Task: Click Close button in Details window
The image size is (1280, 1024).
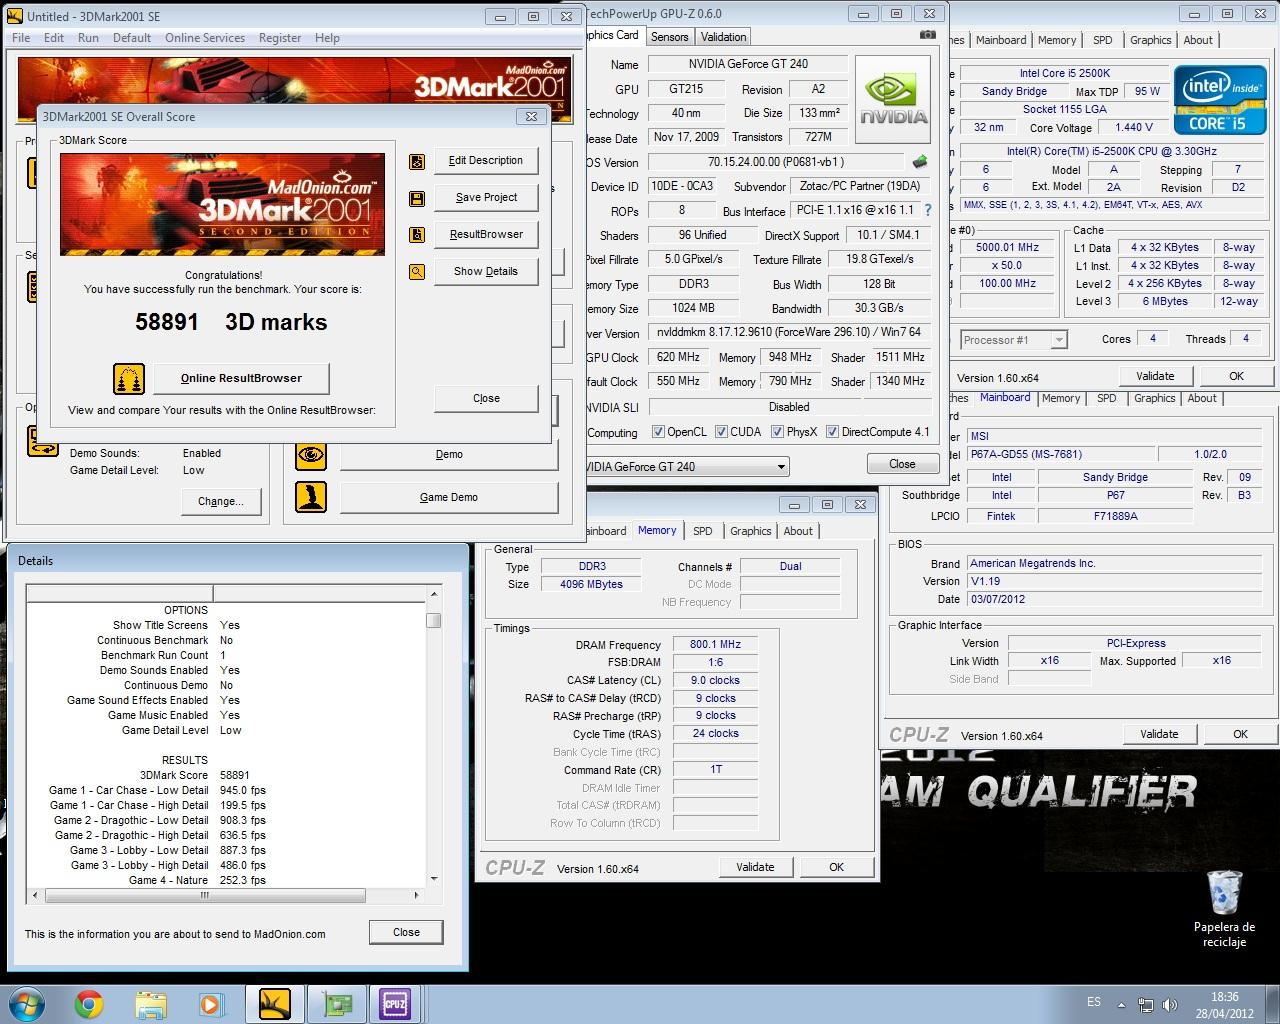Action: 406,932
